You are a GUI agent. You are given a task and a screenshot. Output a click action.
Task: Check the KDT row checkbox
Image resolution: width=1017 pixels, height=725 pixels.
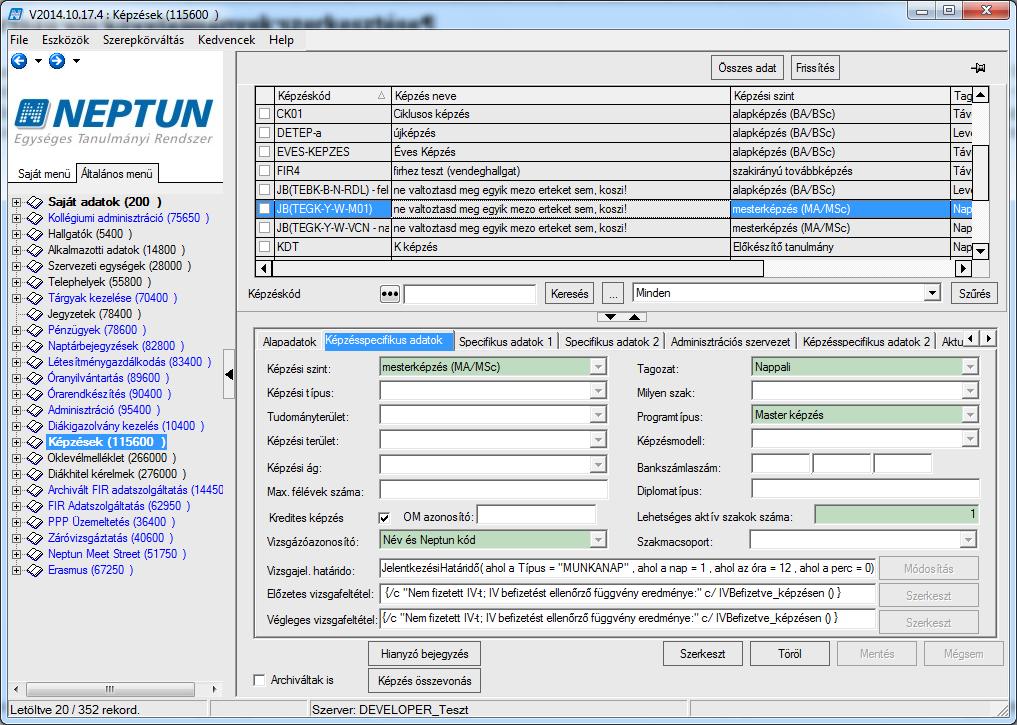tap(265, 247)
